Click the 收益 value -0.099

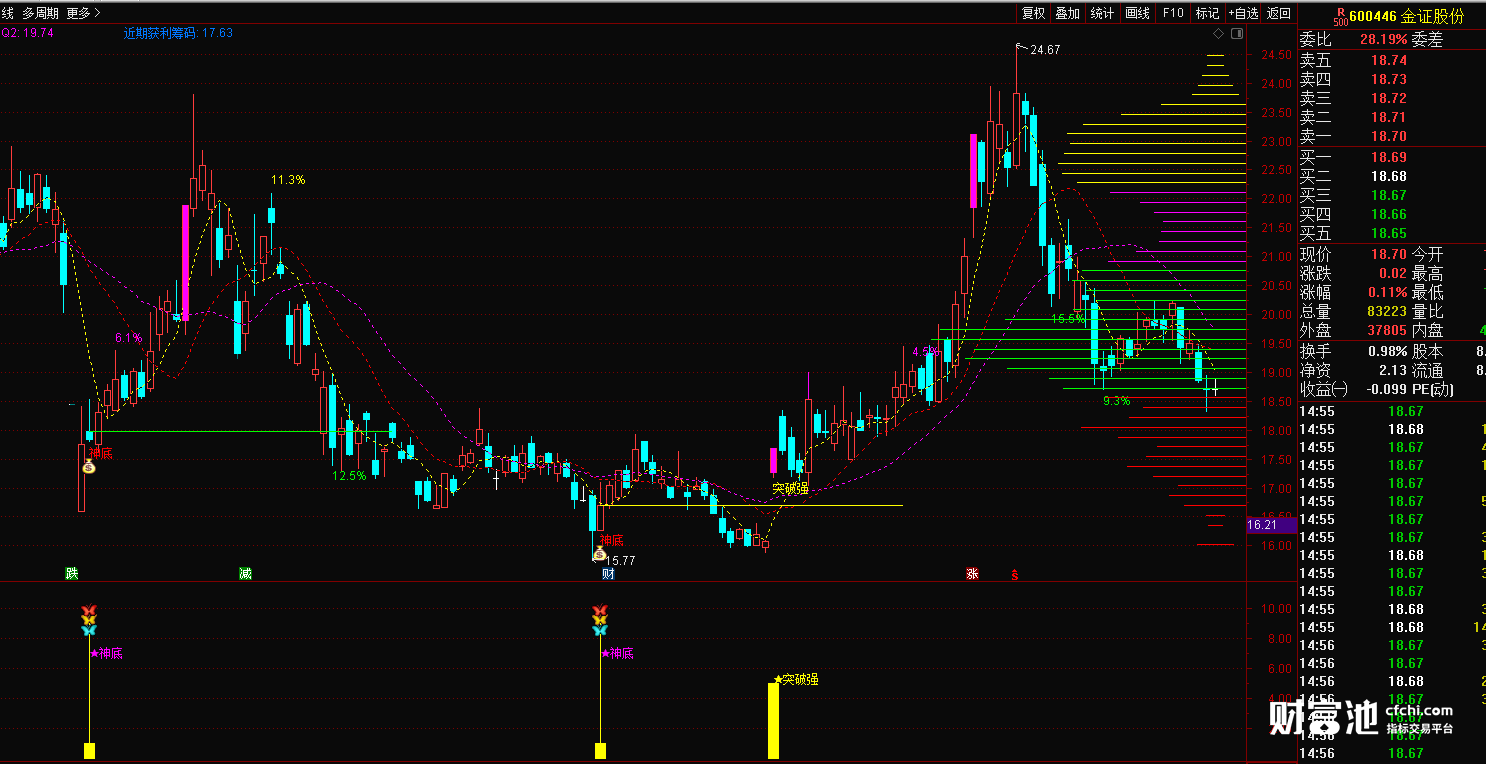(x=1385, y=390)
